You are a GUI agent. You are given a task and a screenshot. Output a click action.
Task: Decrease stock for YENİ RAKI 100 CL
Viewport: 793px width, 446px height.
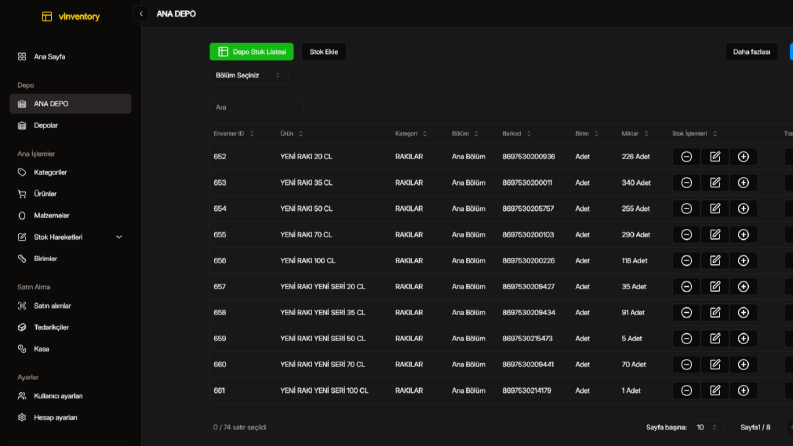[686, 260]
